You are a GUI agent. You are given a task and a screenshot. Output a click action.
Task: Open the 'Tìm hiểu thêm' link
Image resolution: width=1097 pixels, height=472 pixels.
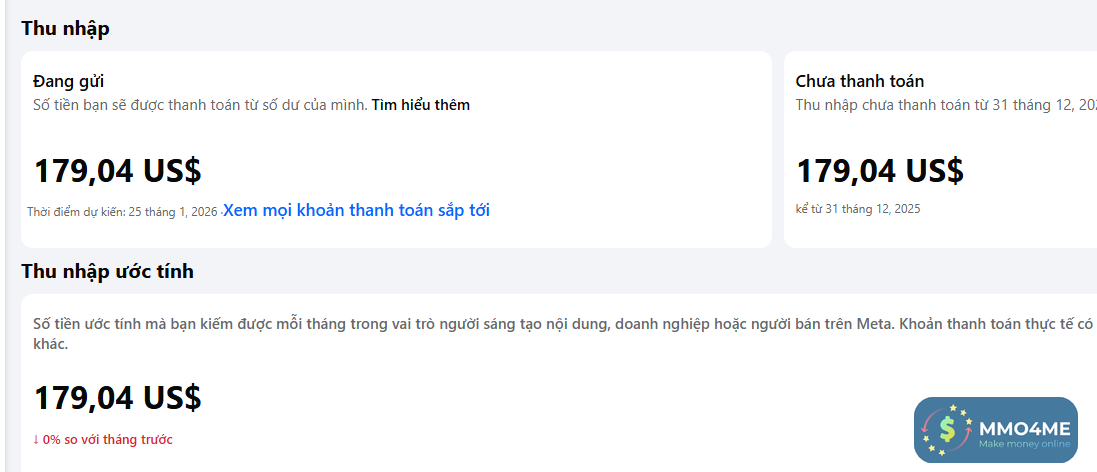[420, 105]
